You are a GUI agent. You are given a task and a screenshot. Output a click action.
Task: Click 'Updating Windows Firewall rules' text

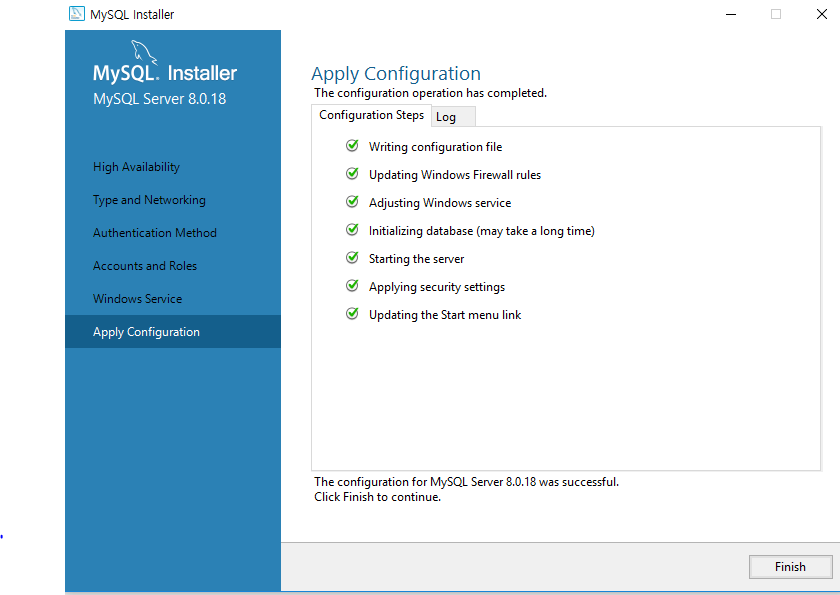pos(455,175)
